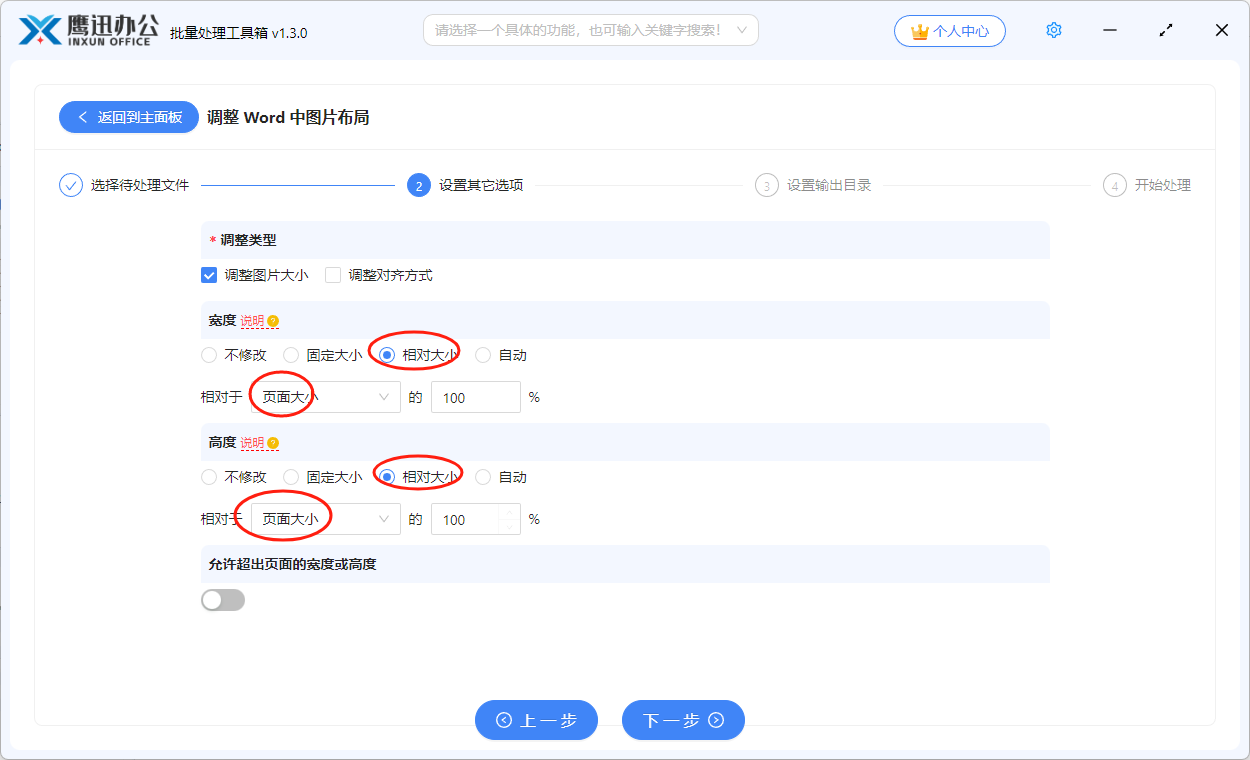Toggle 允许超出页面的宽度或高度 switch
This screenshot has width=1250, height=760.
[x=223, y=600]
